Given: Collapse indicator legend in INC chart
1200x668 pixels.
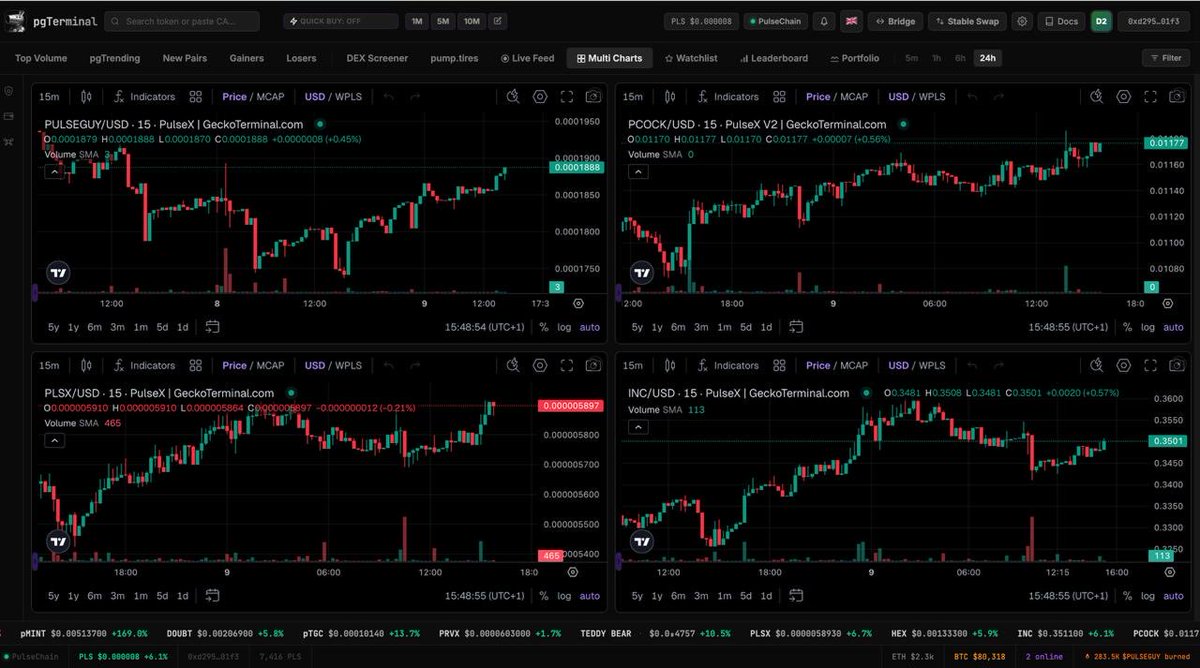Looking at the screenshot, I should 637,427.
